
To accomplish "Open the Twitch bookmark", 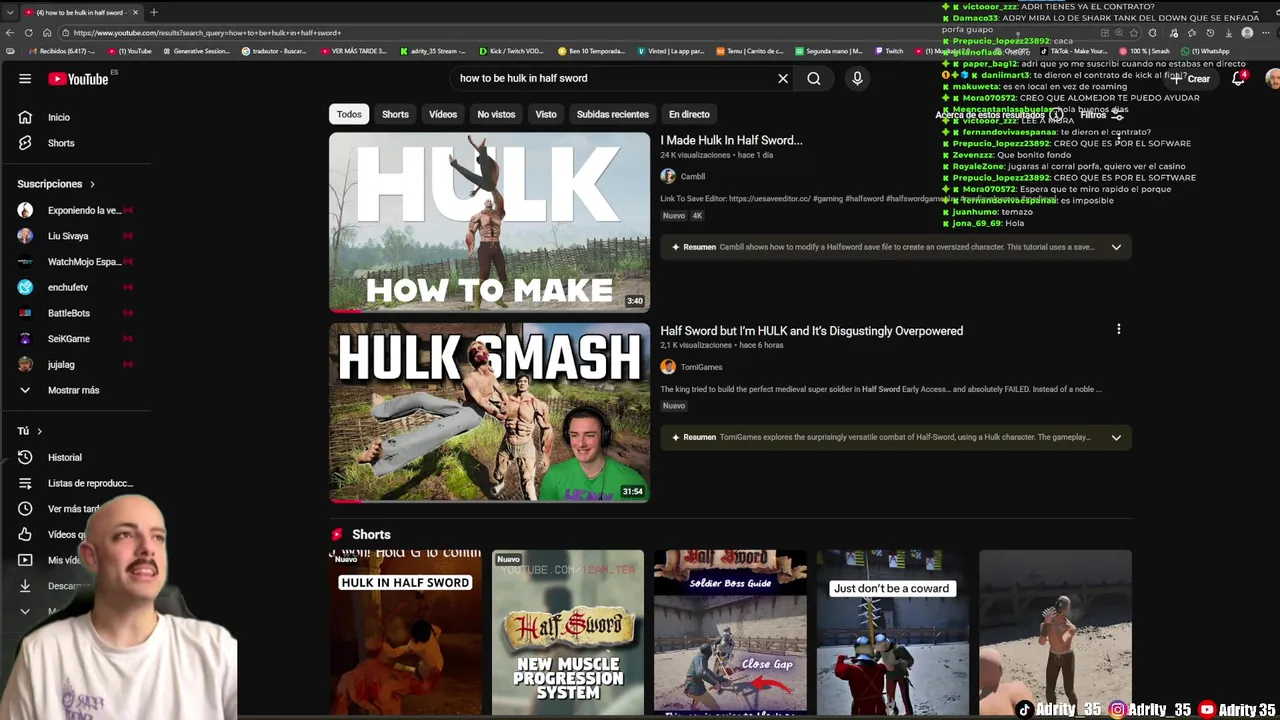I will pyautogui.click(x=889, y=51).
